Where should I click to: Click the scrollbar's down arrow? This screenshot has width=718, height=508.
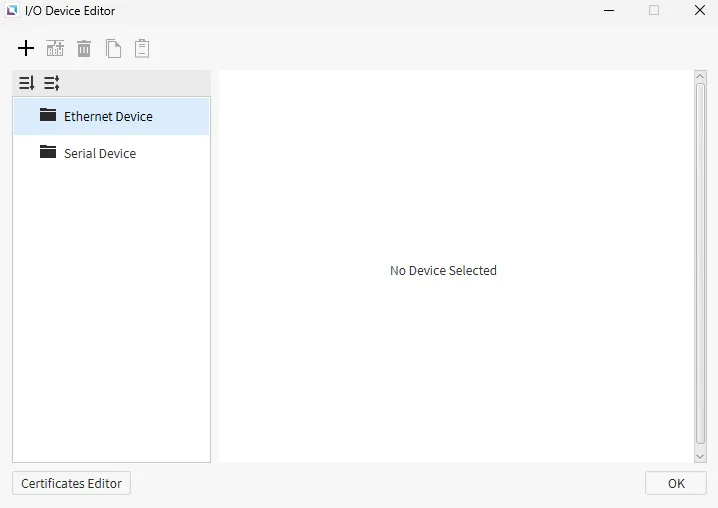click(700, 456)
